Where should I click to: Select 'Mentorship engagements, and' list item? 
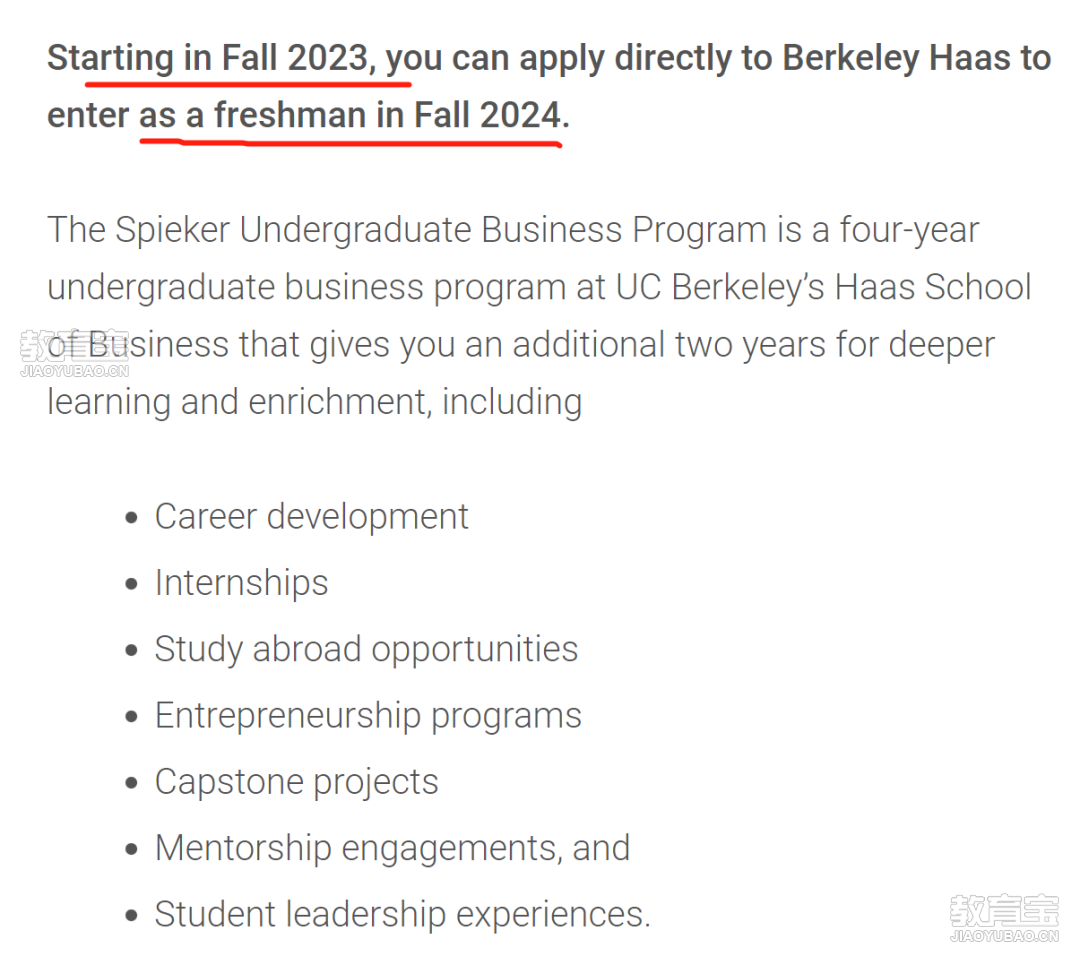(x=393, y=849)
